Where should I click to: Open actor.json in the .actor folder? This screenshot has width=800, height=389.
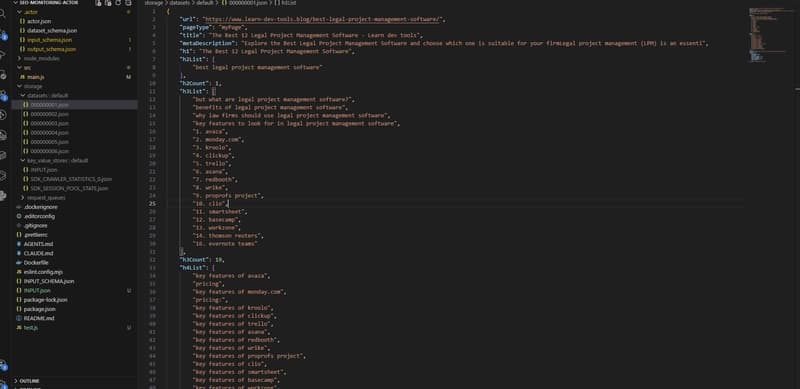(x=39, y=21)
